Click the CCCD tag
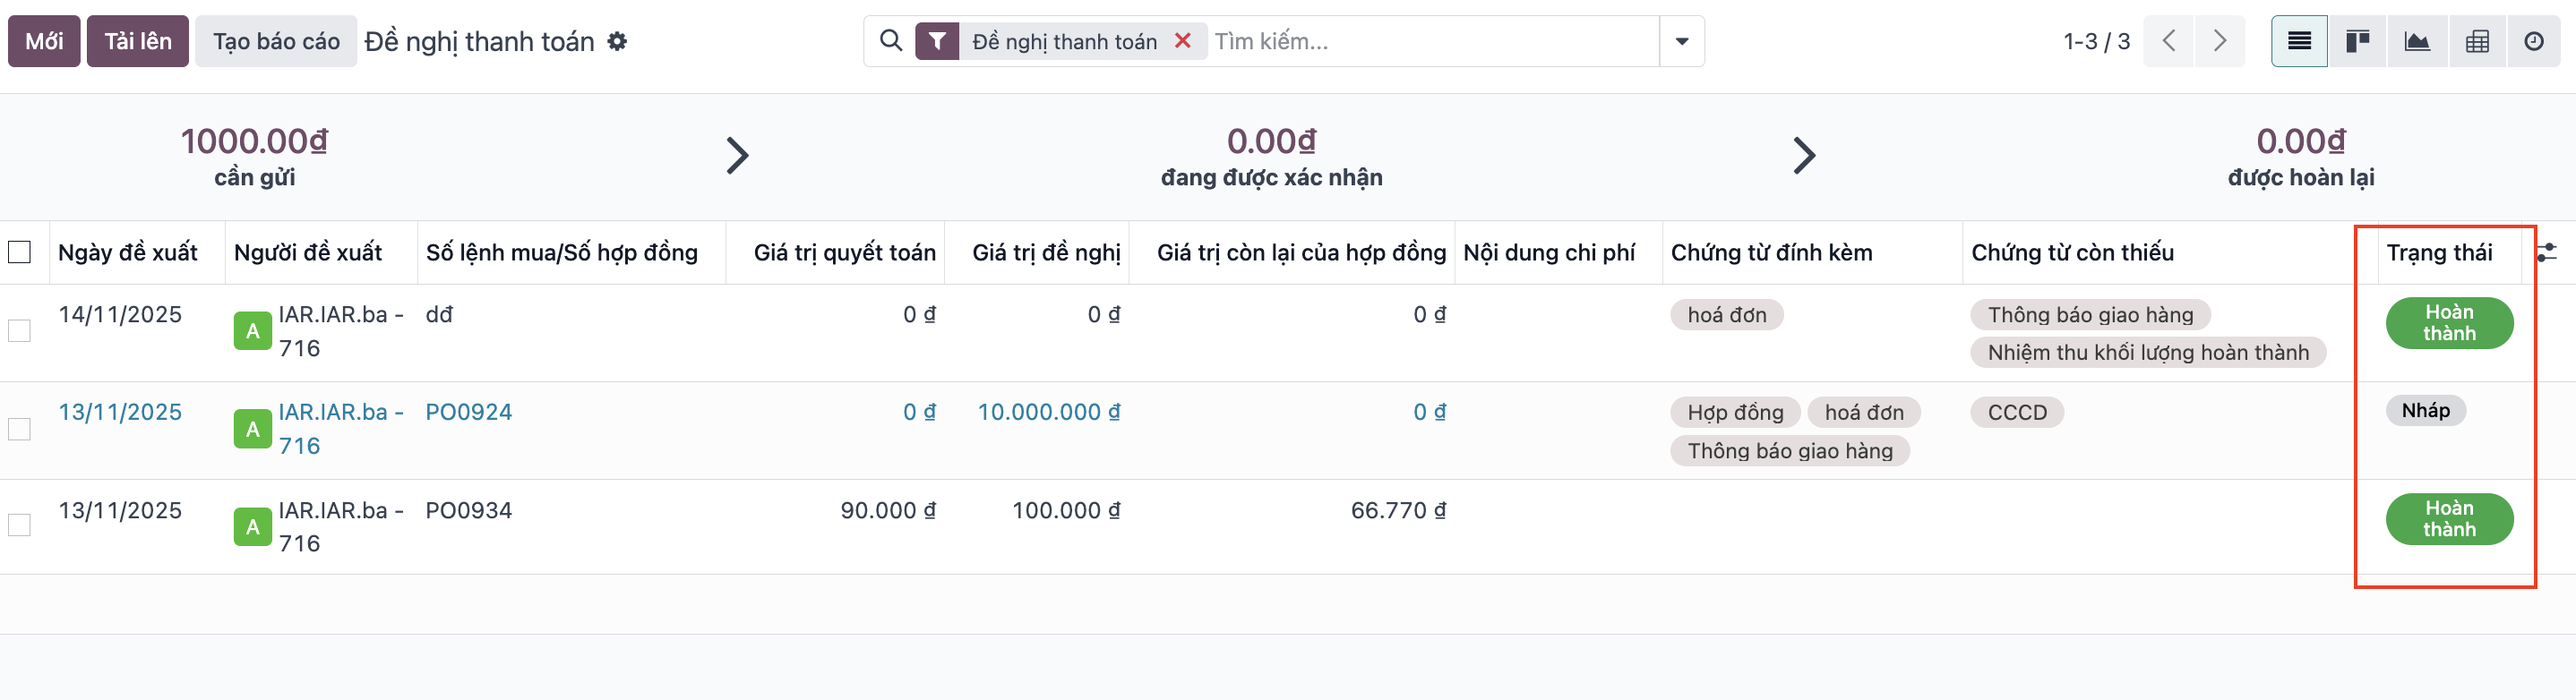2576x700 pixels. click(2017, 412)
